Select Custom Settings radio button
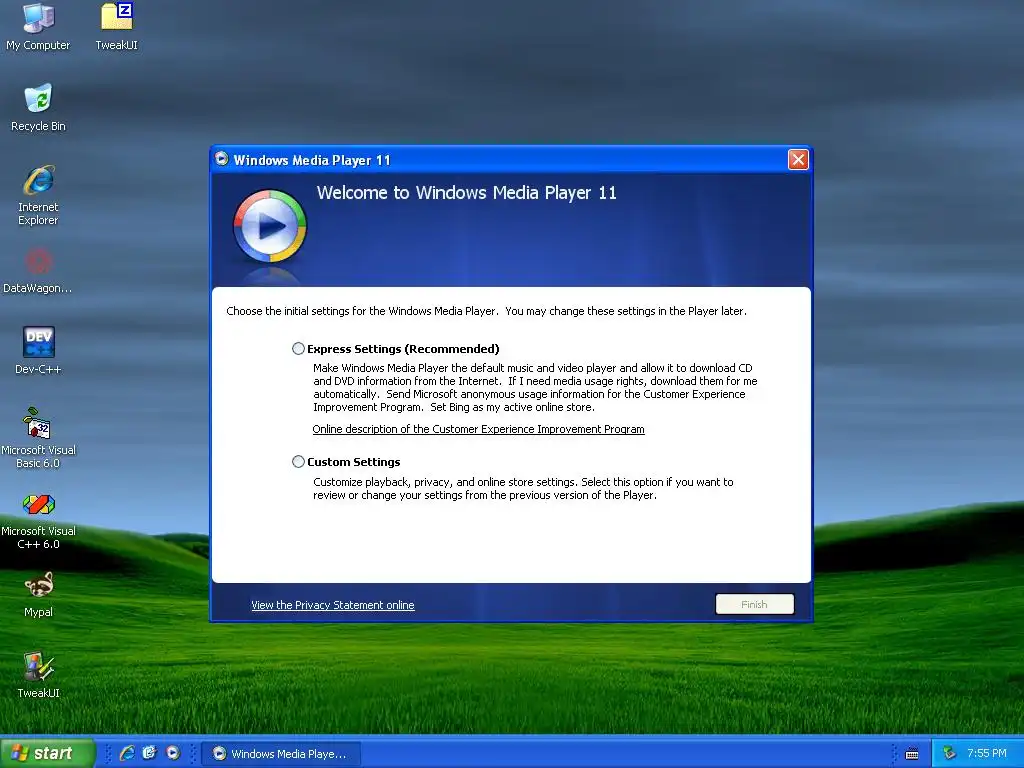1024x768 pixels. click(x=298, y=462)
